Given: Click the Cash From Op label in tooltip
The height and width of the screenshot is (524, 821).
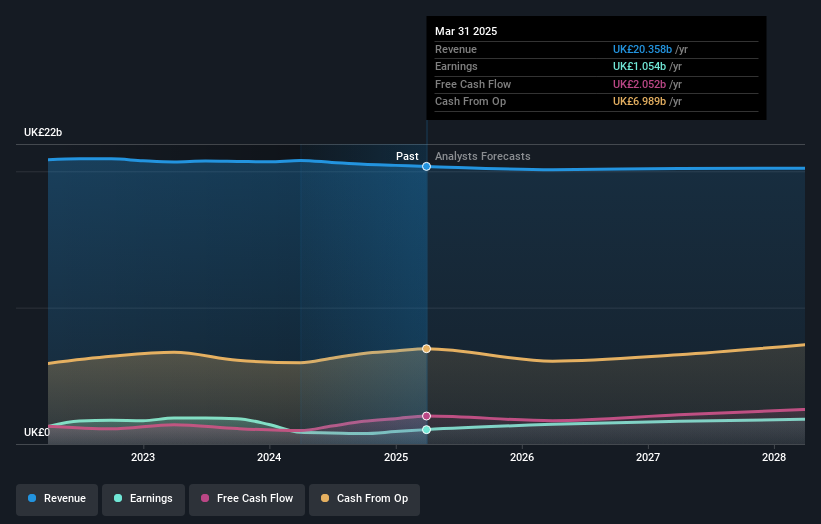Looking at the screenshot, I should pos(470,102).
